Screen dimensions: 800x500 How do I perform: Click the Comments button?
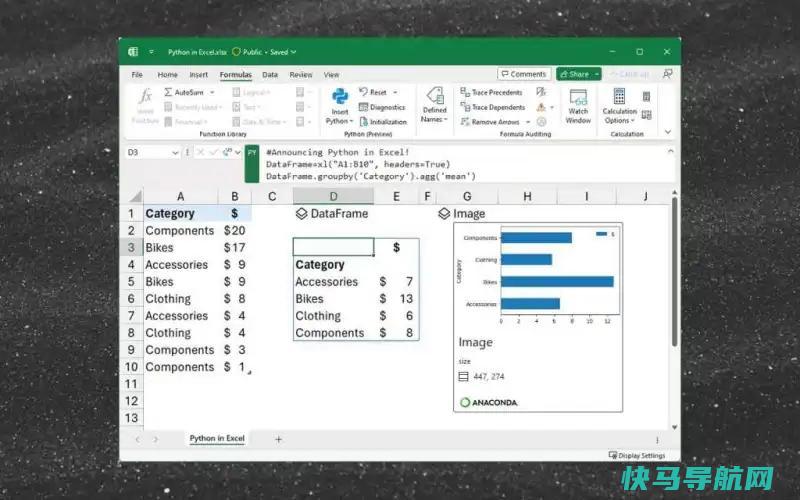pos(524,74)
